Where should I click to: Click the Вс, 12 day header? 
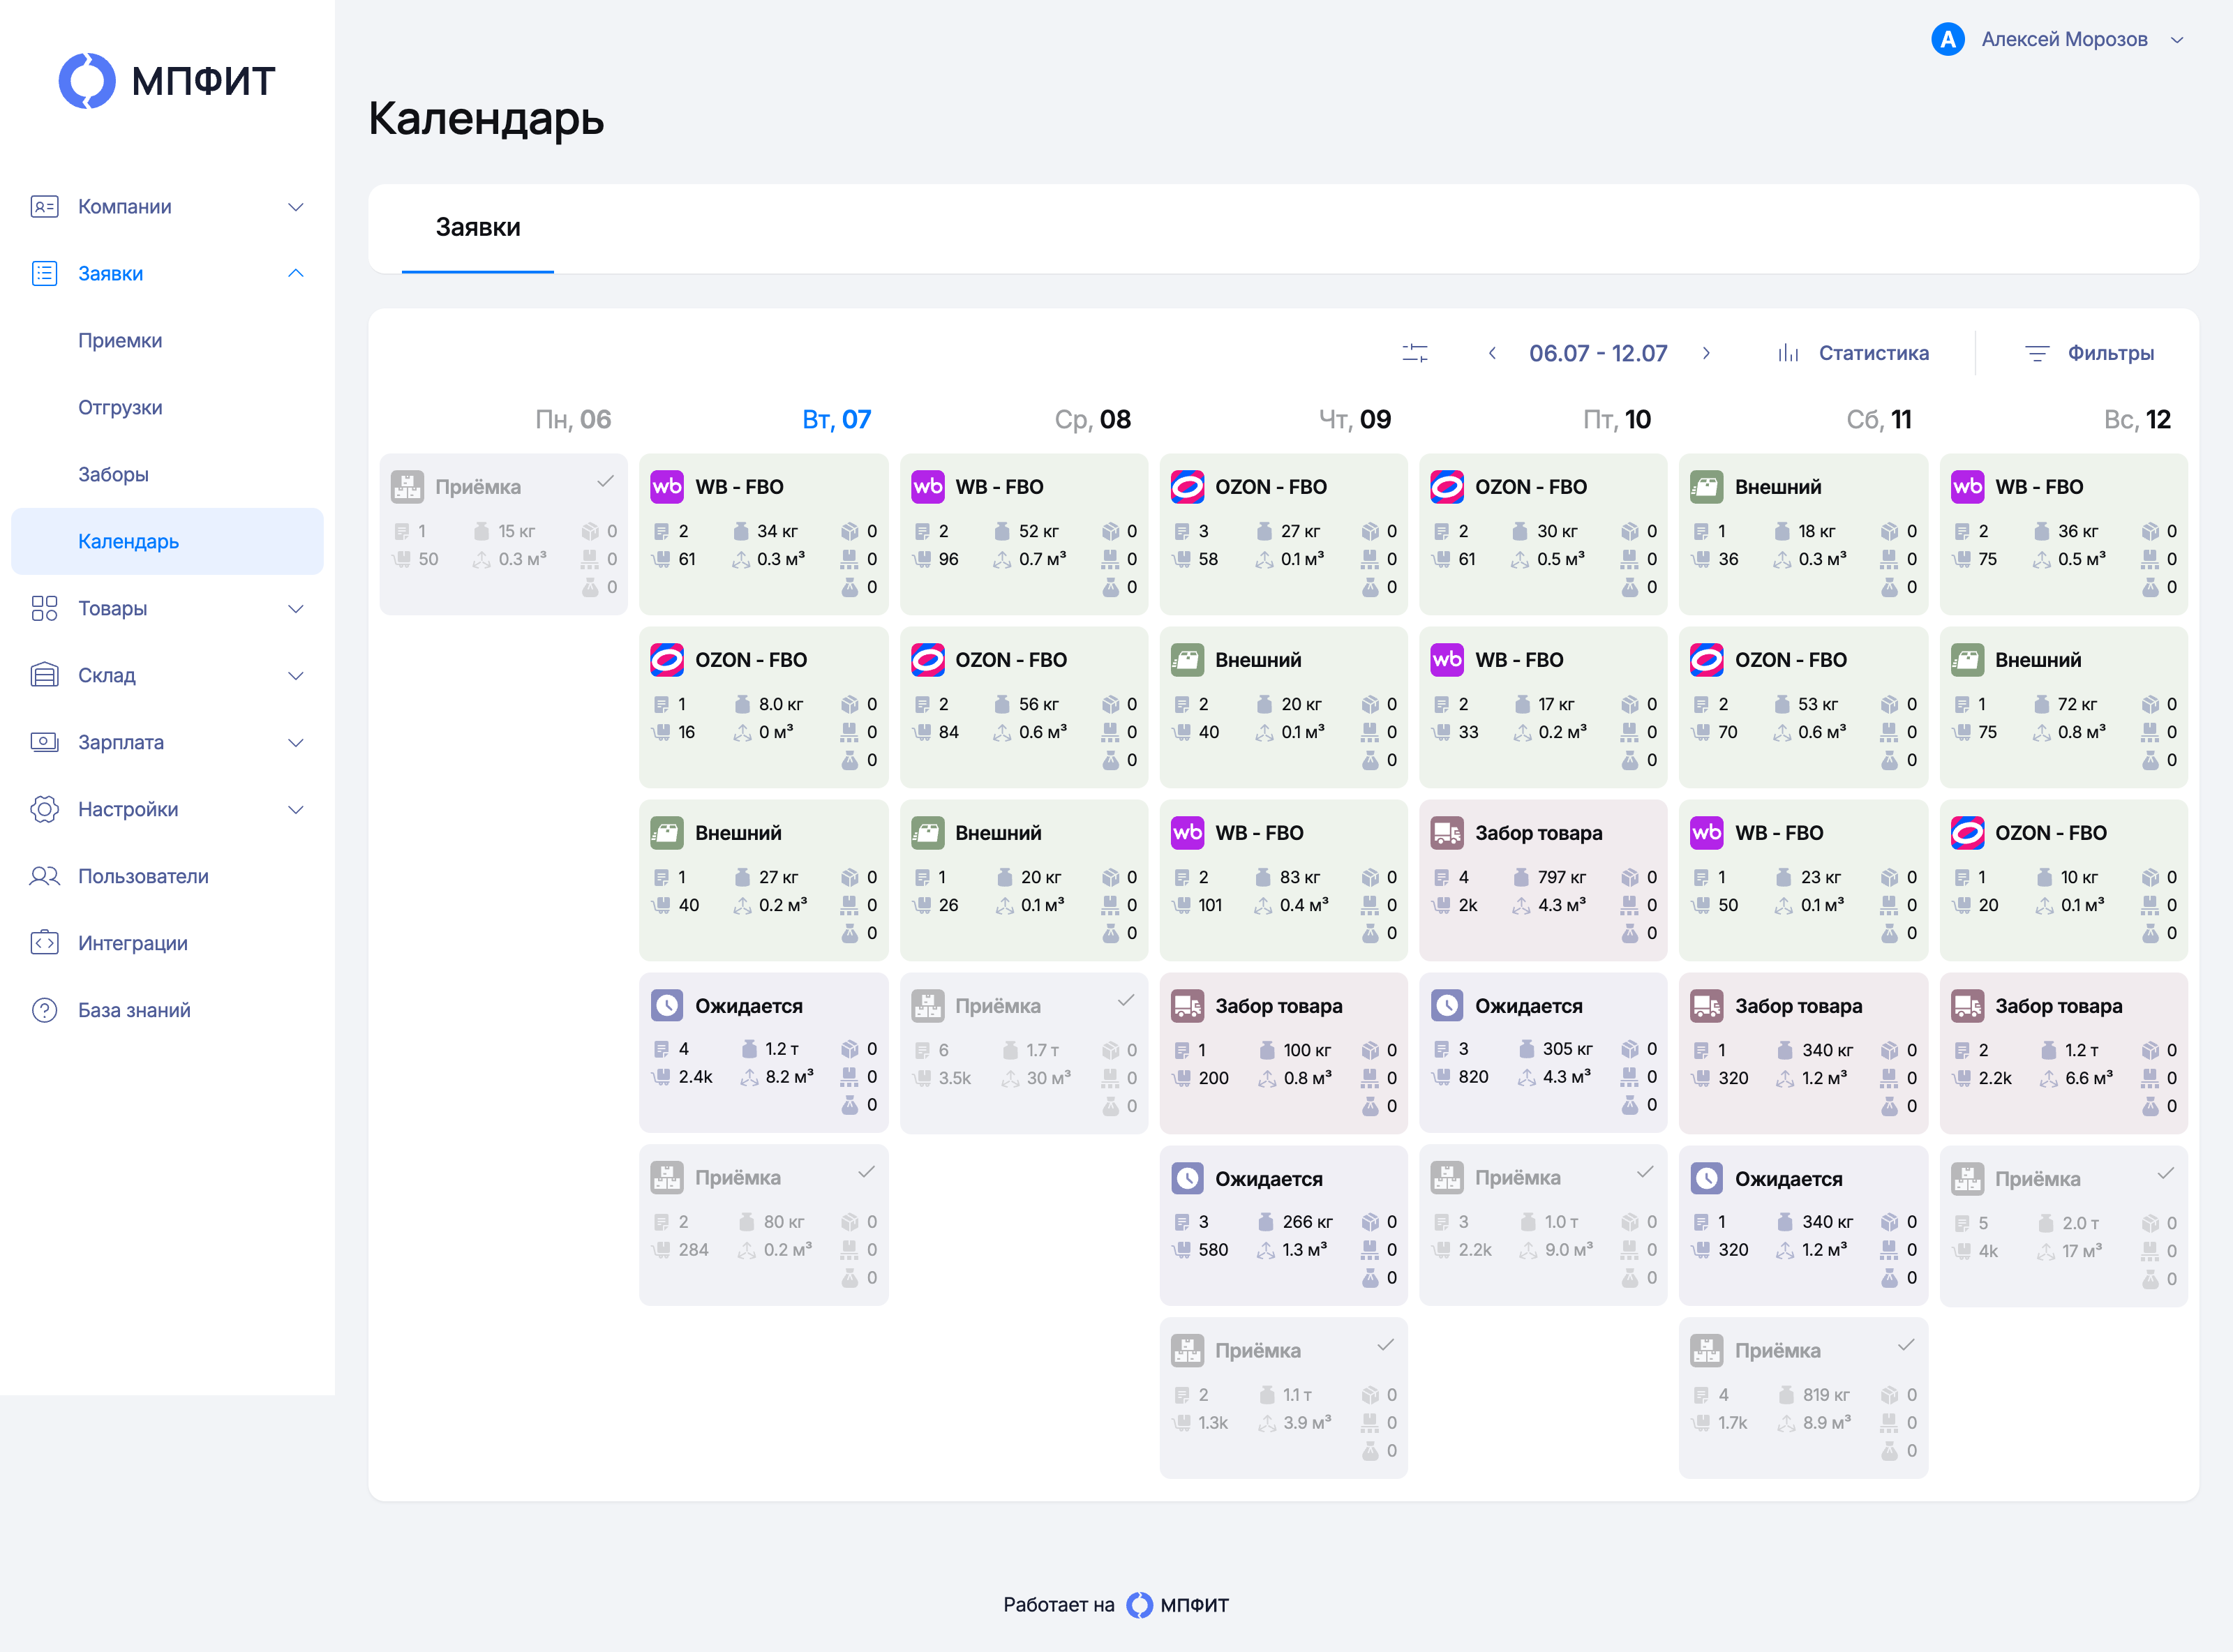tap(2137, 419)
